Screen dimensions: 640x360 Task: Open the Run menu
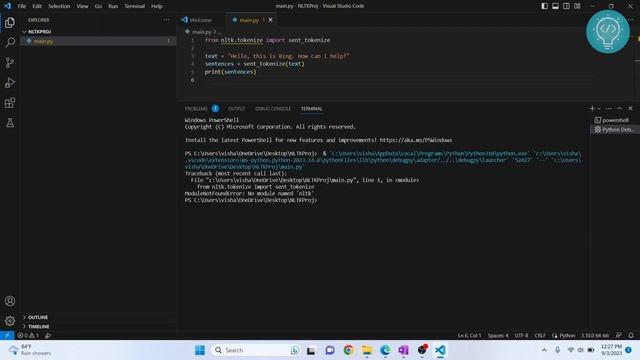point(113,6)
